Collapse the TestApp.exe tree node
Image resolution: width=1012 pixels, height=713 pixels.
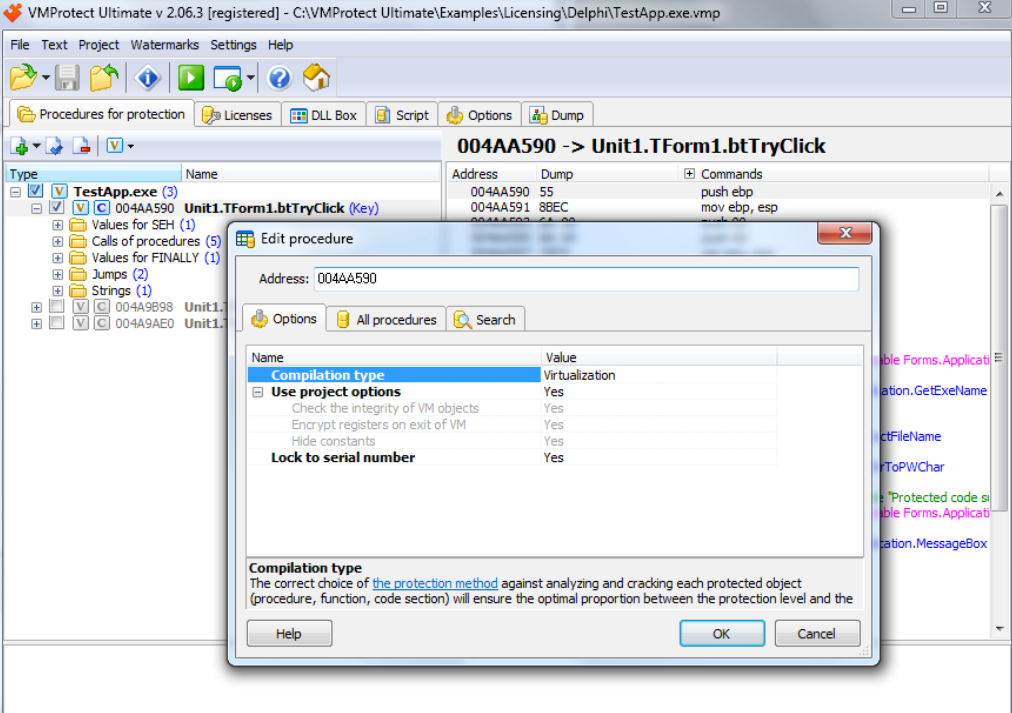[15, 192]
